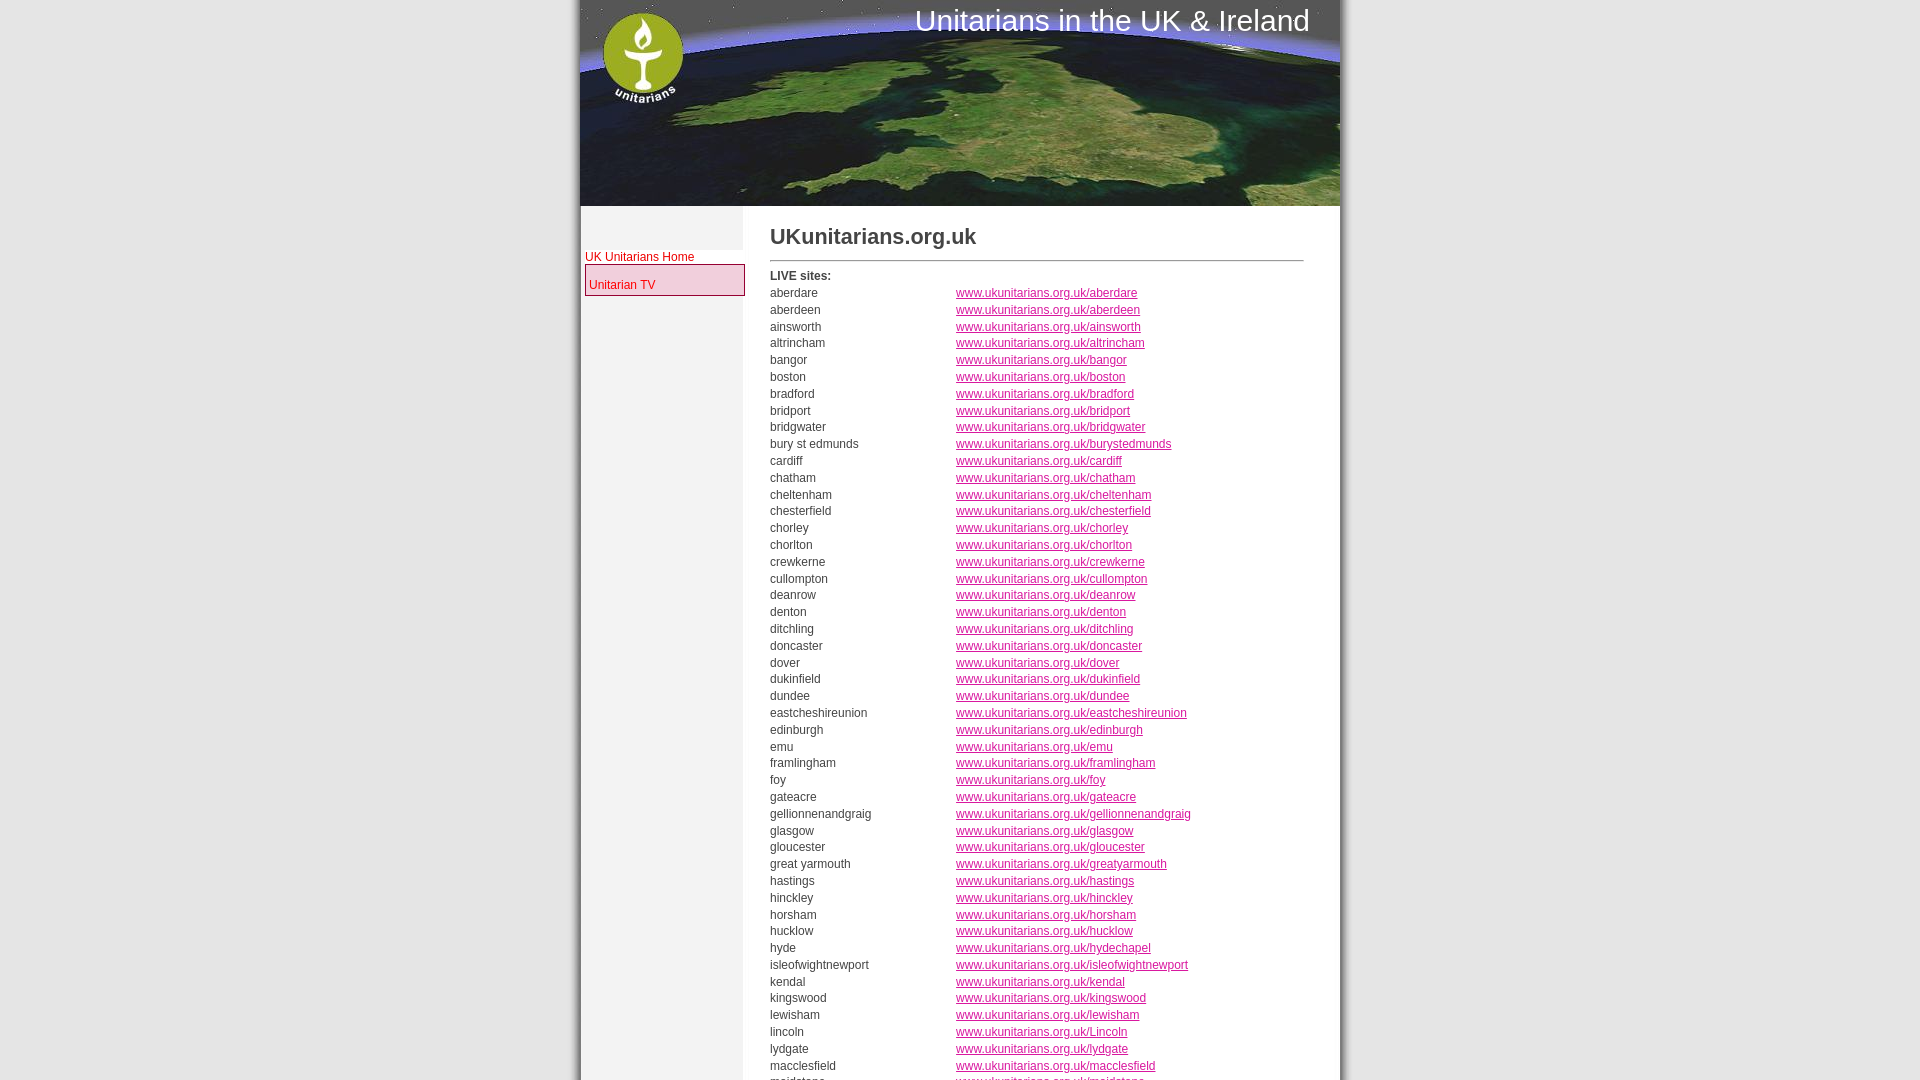The height and width of the screenshot is (1080, 1920).
Task: Follow the chatham URL link
Action: pyautogui.click(x=1045, y=478)
